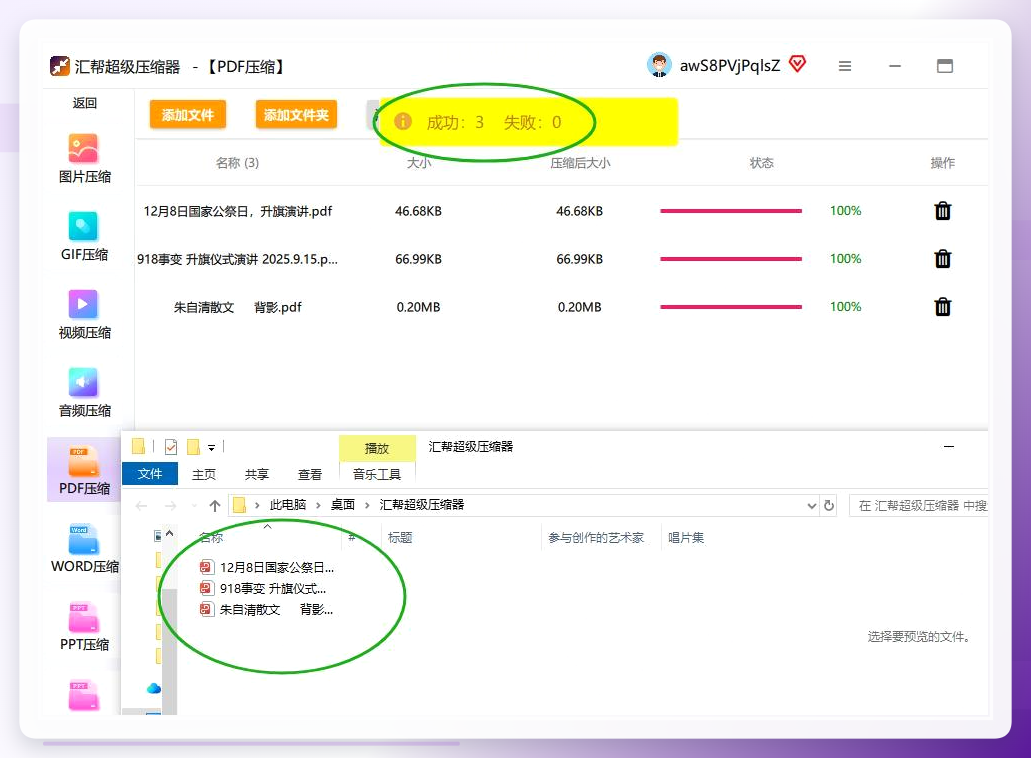Select 918事变 升旗仪式 file in Explorer

coord(263,588)
